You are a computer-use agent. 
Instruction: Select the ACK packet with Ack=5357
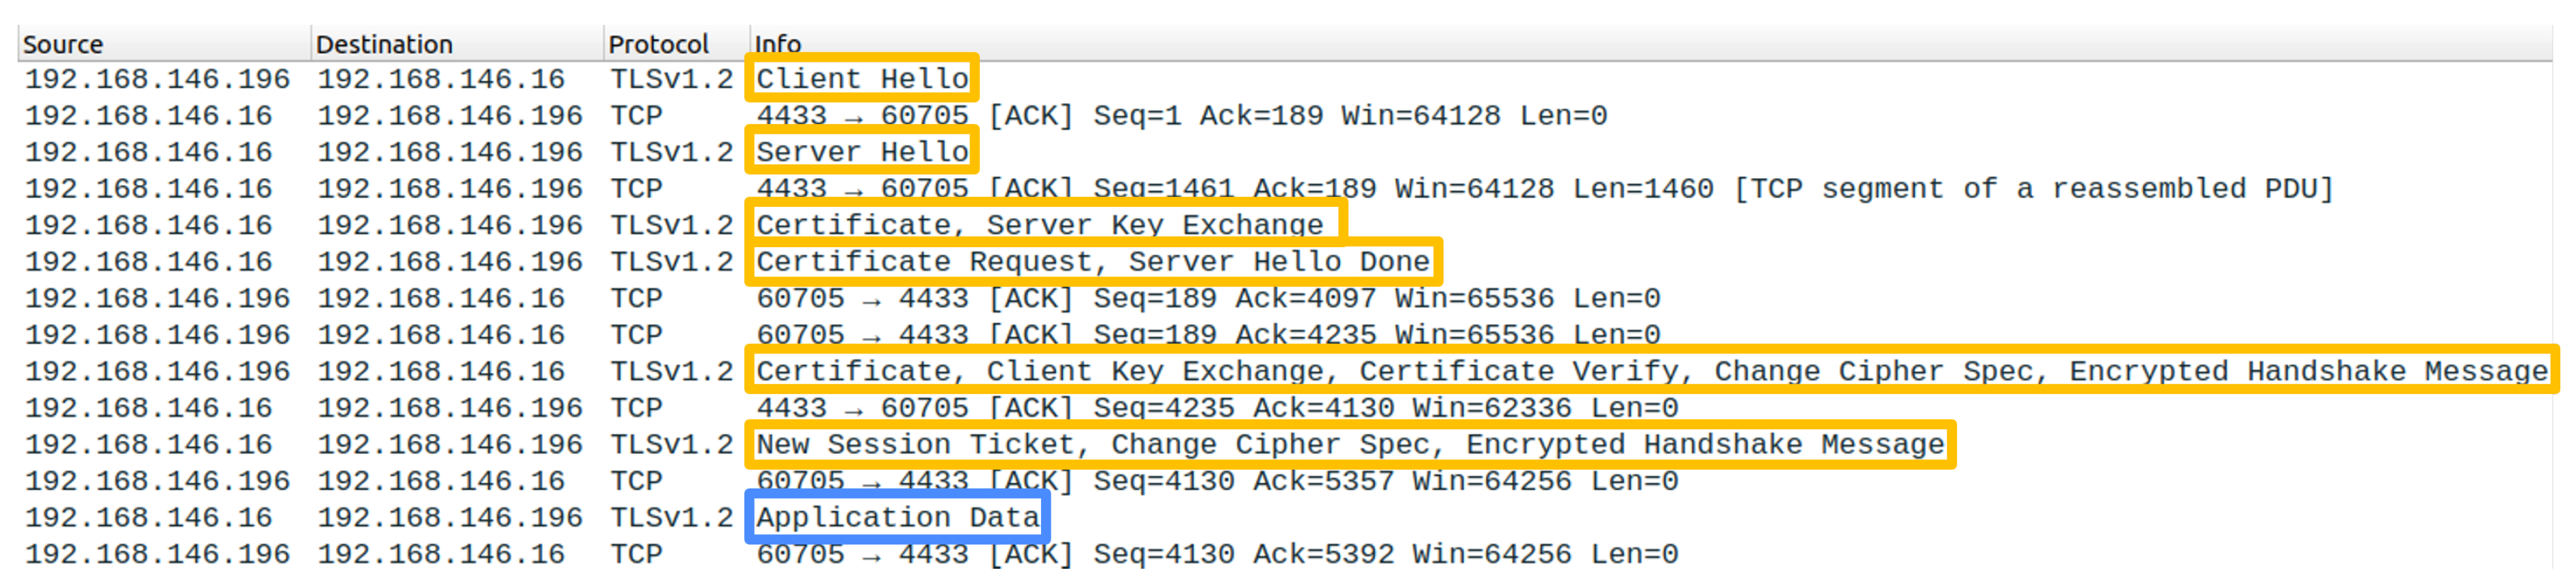tap(1216, 481)
